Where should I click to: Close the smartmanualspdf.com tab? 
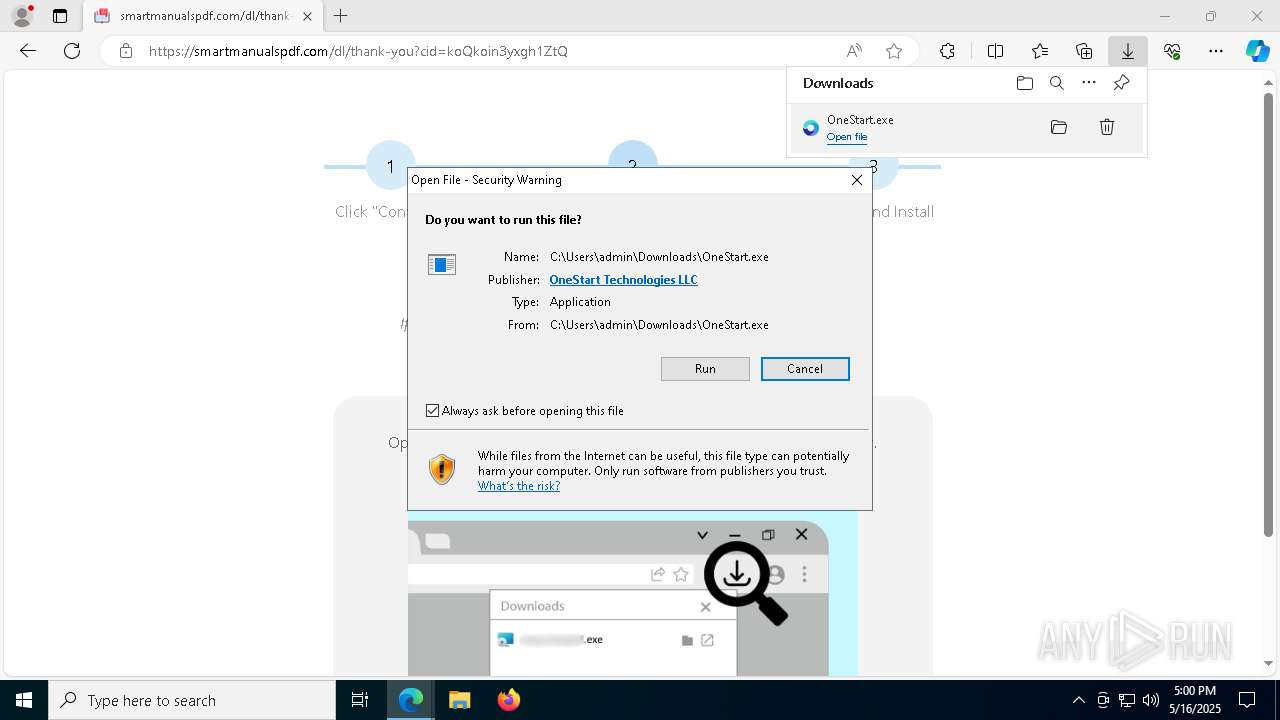coord(307,16)
